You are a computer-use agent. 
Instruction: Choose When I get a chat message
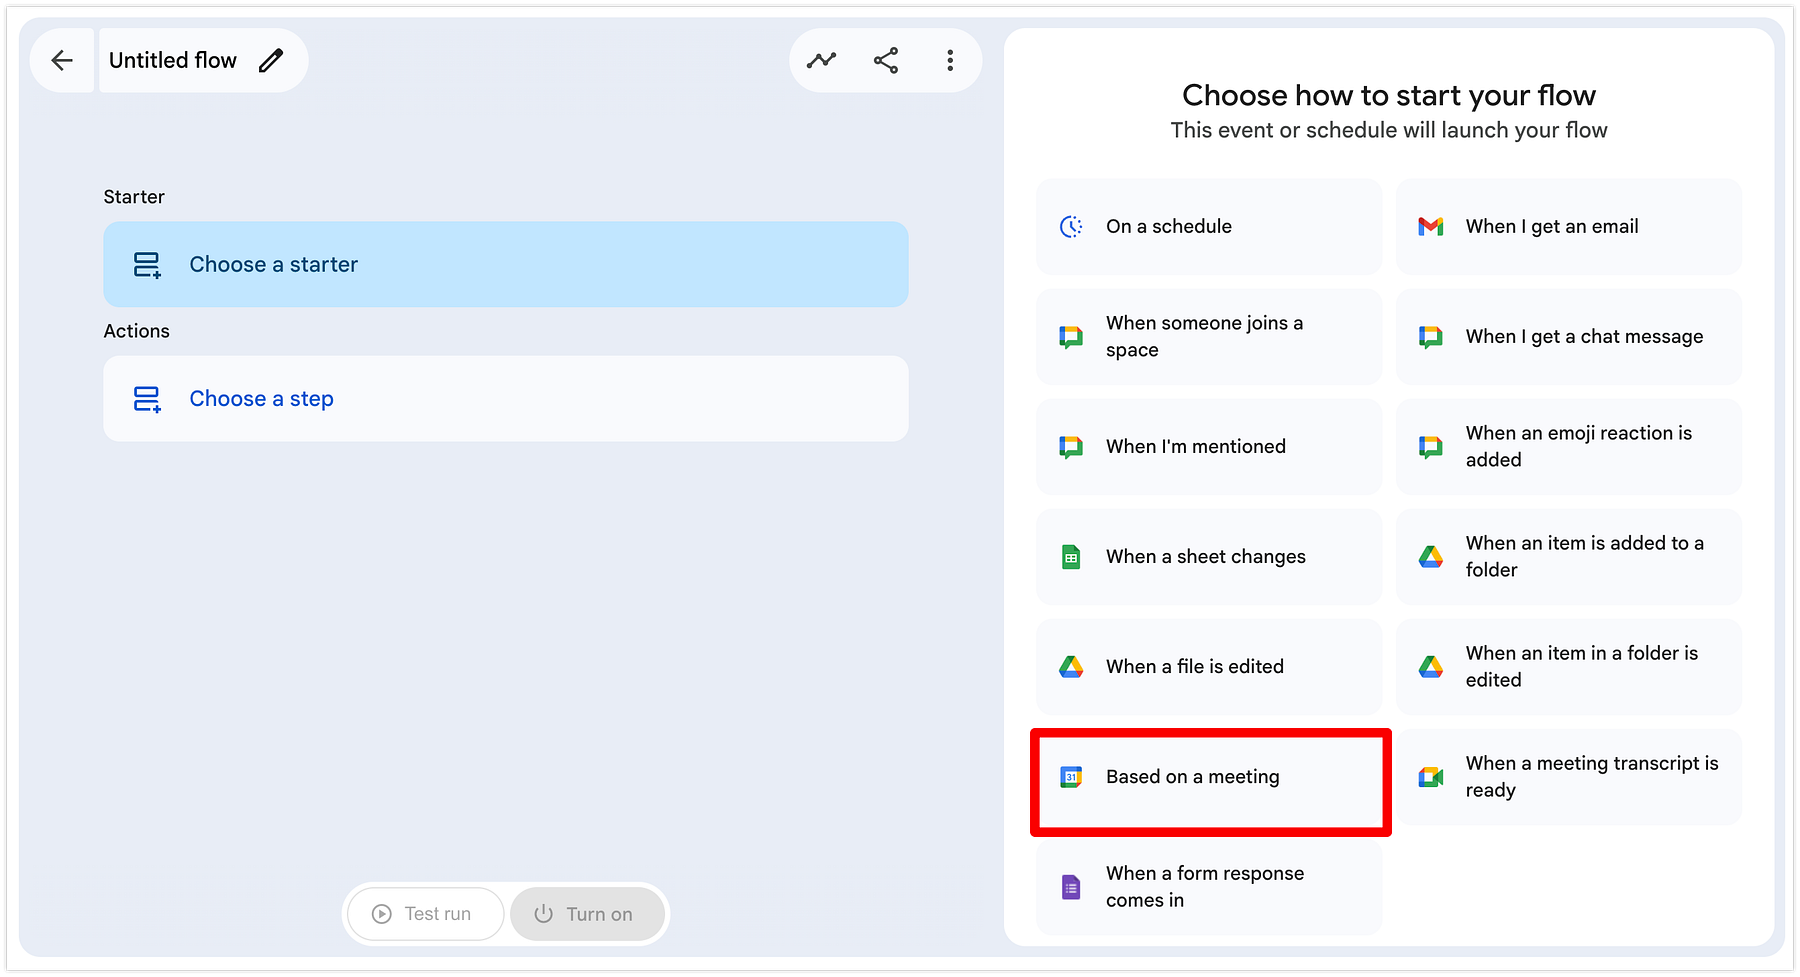(1569, 337)
